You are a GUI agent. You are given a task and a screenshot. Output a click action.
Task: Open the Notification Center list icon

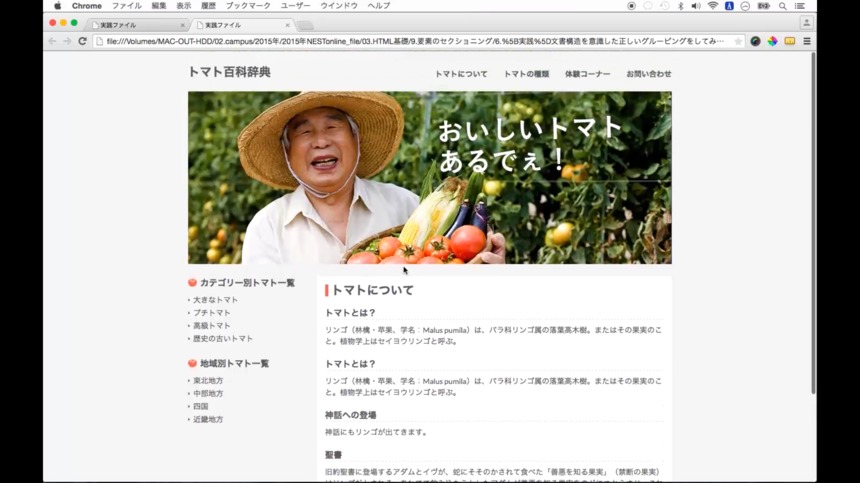tap(800, 6)
